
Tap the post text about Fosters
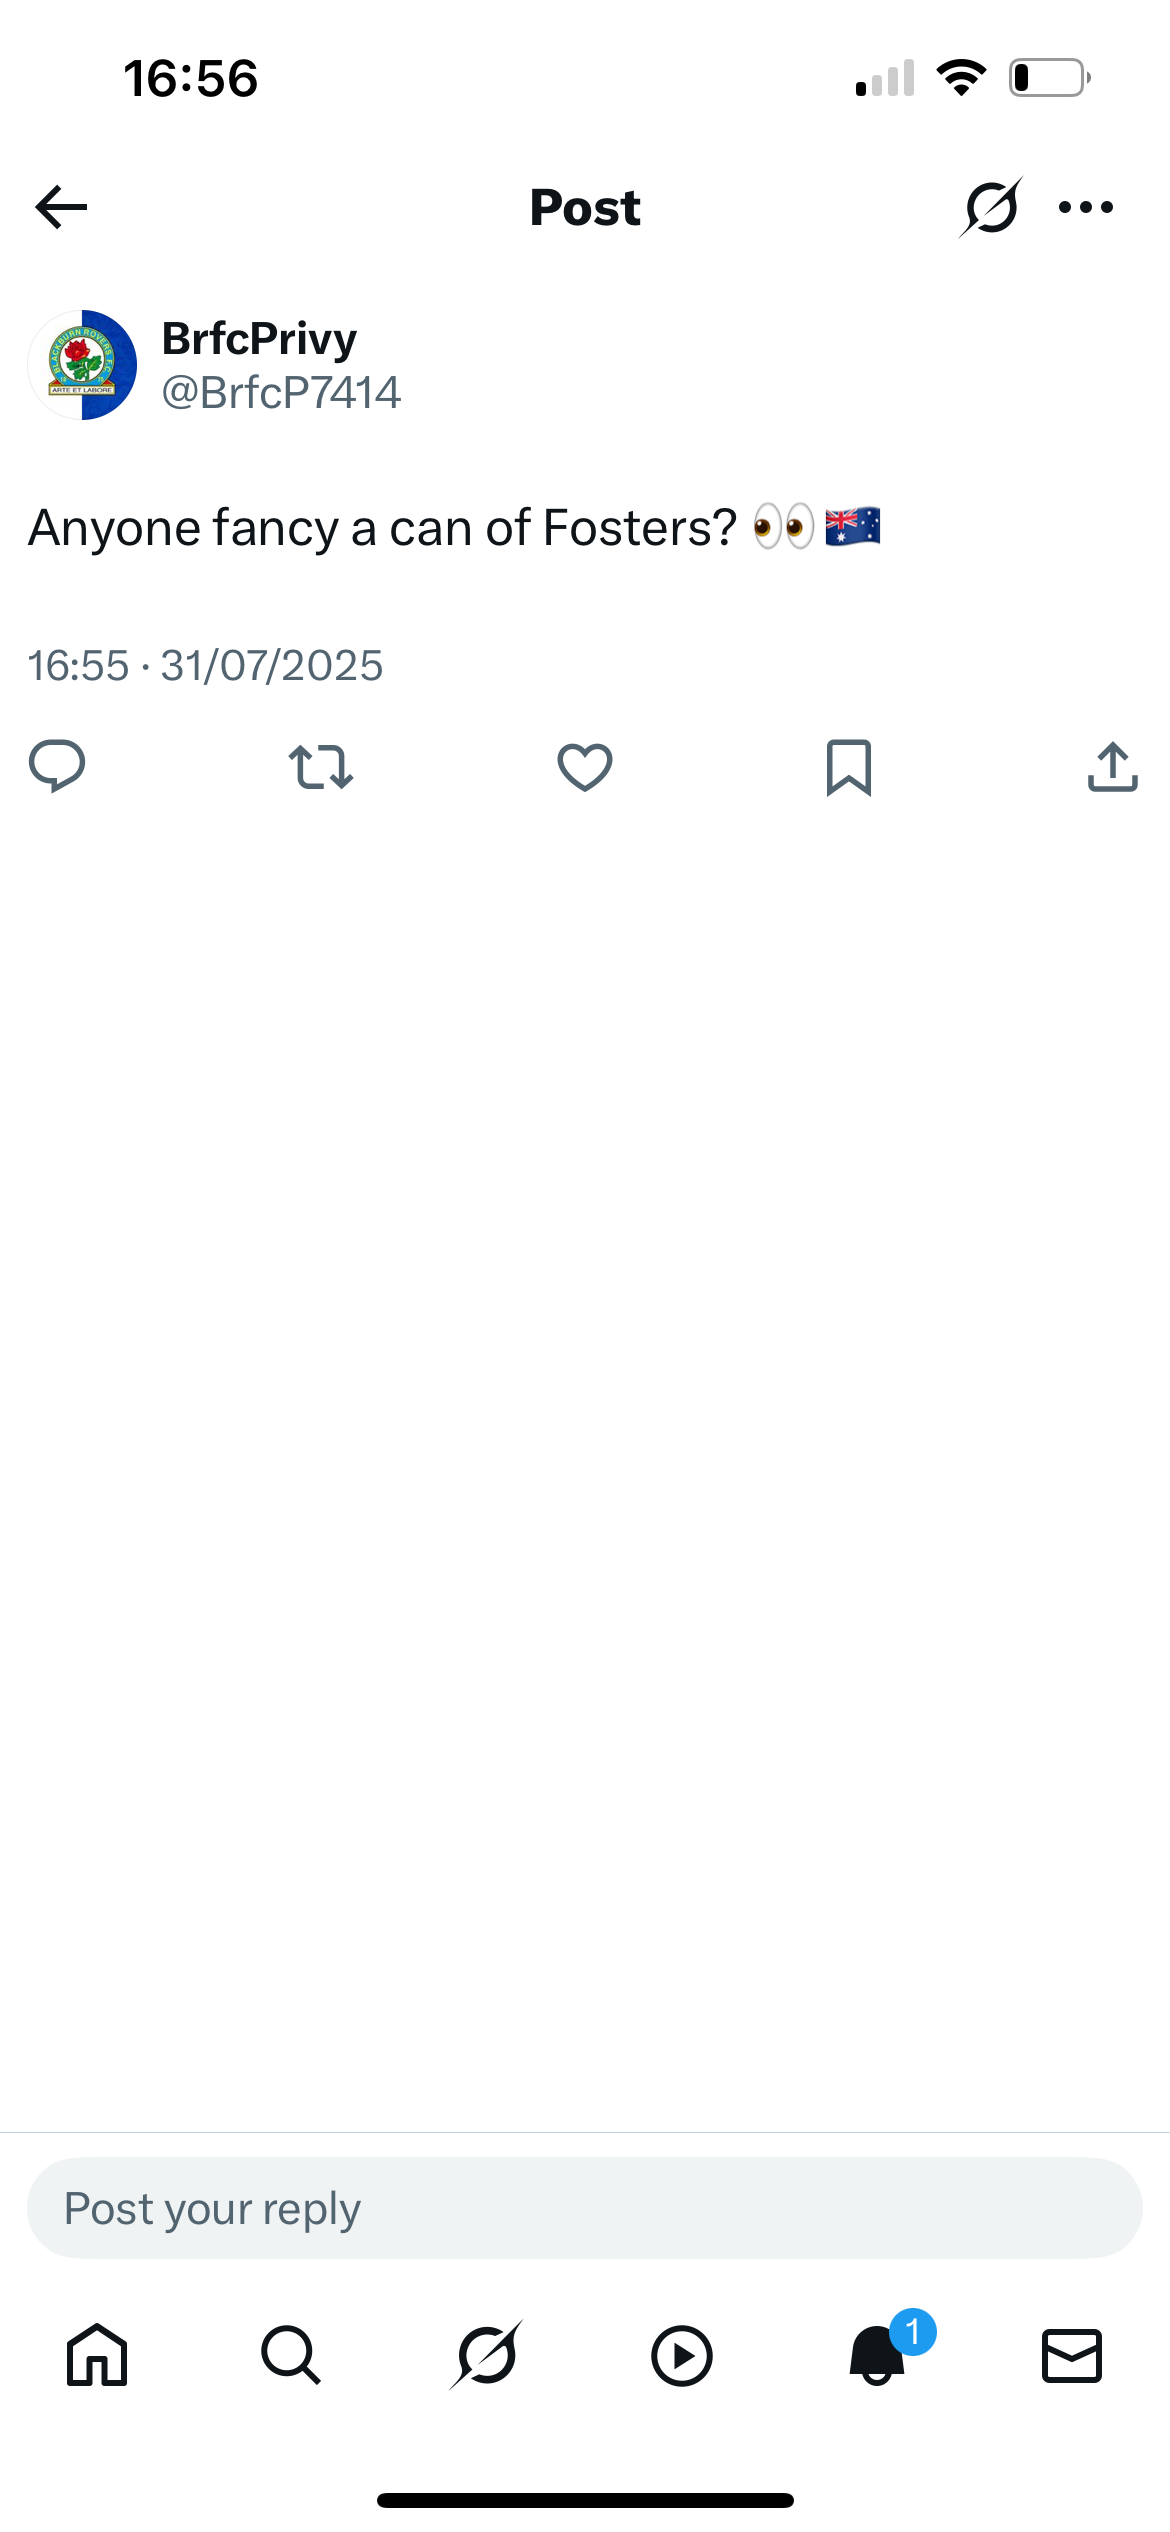pos(454,528)
